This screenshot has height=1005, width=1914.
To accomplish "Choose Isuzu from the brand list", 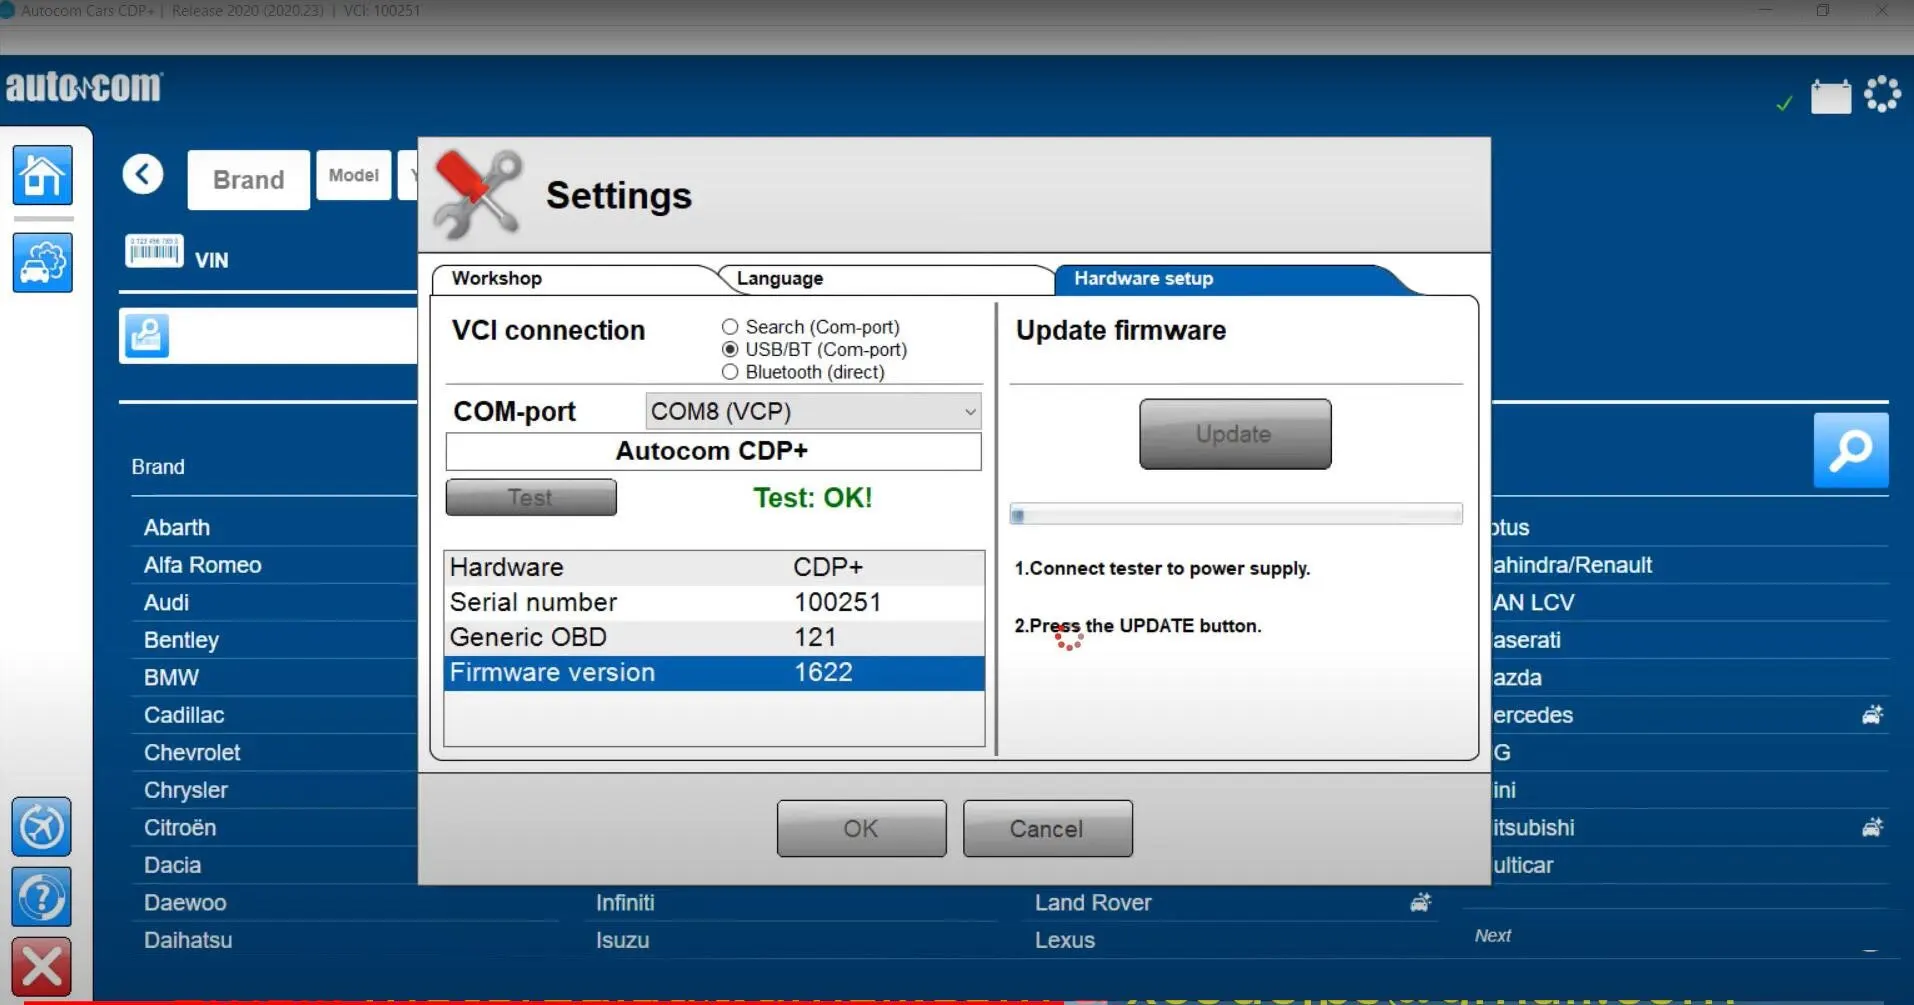I will tap(622, 940).
